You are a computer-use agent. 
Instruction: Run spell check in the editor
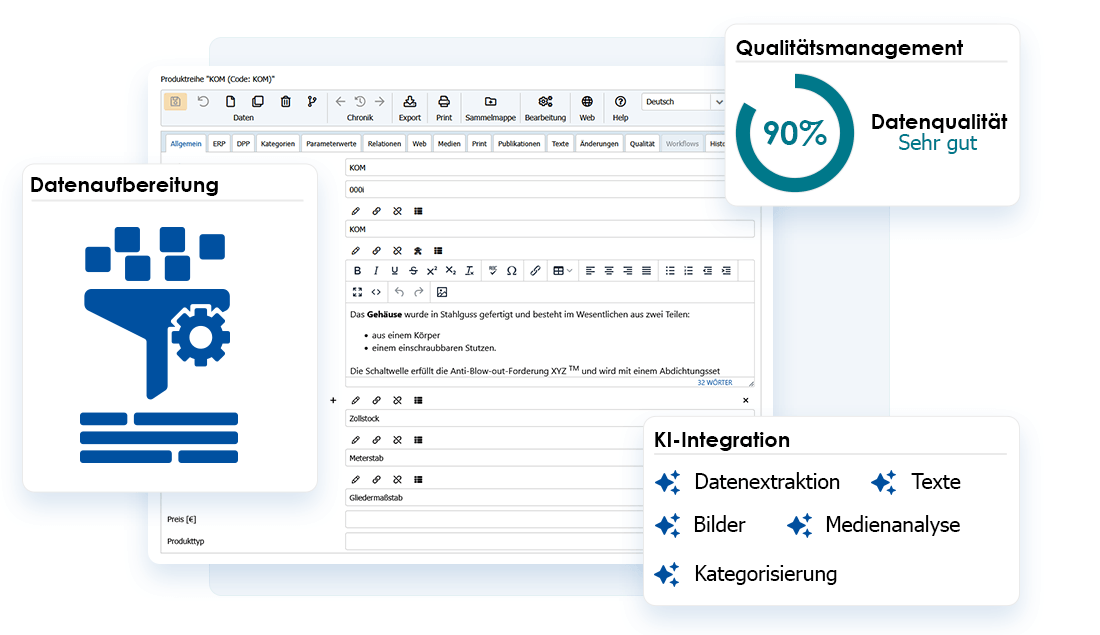492,271
